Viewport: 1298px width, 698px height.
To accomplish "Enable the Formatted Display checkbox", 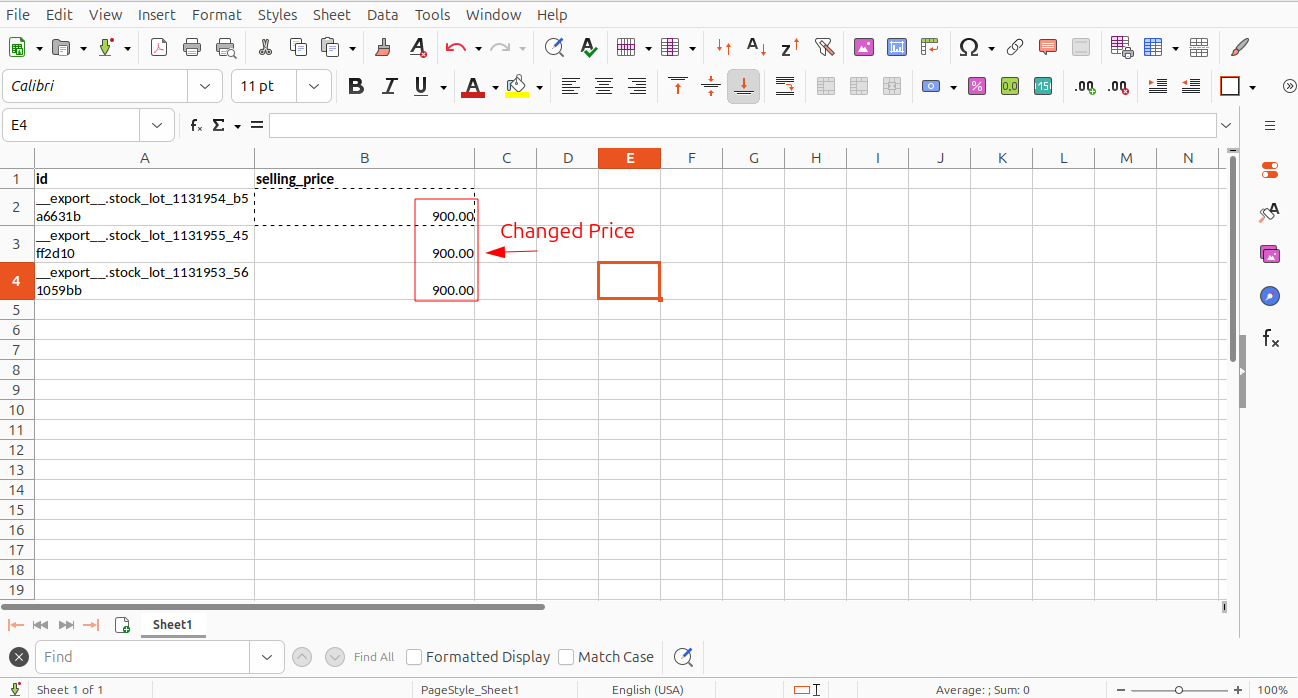I will (414, 657).
